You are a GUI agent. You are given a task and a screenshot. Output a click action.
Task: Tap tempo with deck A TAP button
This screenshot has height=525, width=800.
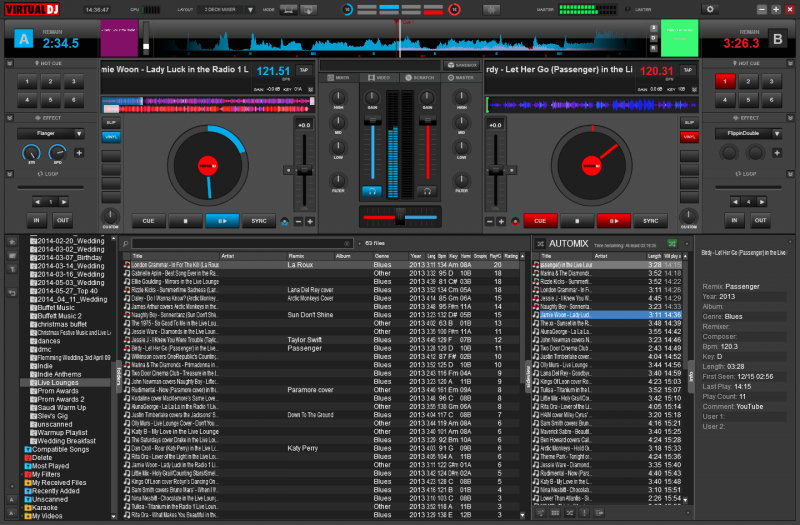coord(304,70)
